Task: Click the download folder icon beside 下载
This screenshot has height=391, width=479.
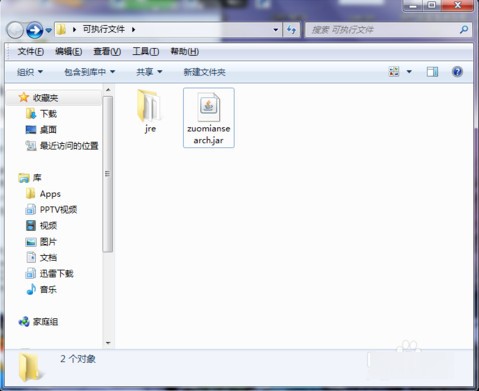Action: click(x=31, y=114)
